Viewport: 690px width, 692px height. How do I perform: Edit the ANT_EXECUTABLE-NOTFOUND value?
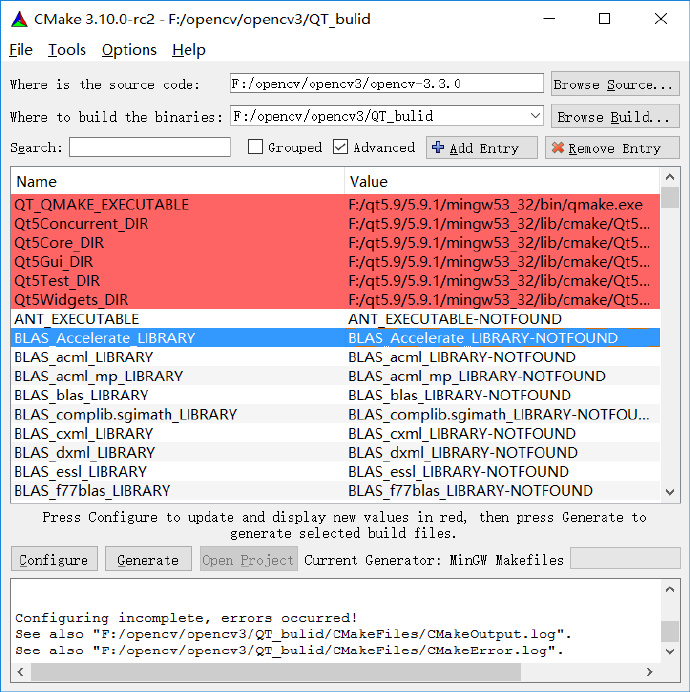(x=502, y=319)
